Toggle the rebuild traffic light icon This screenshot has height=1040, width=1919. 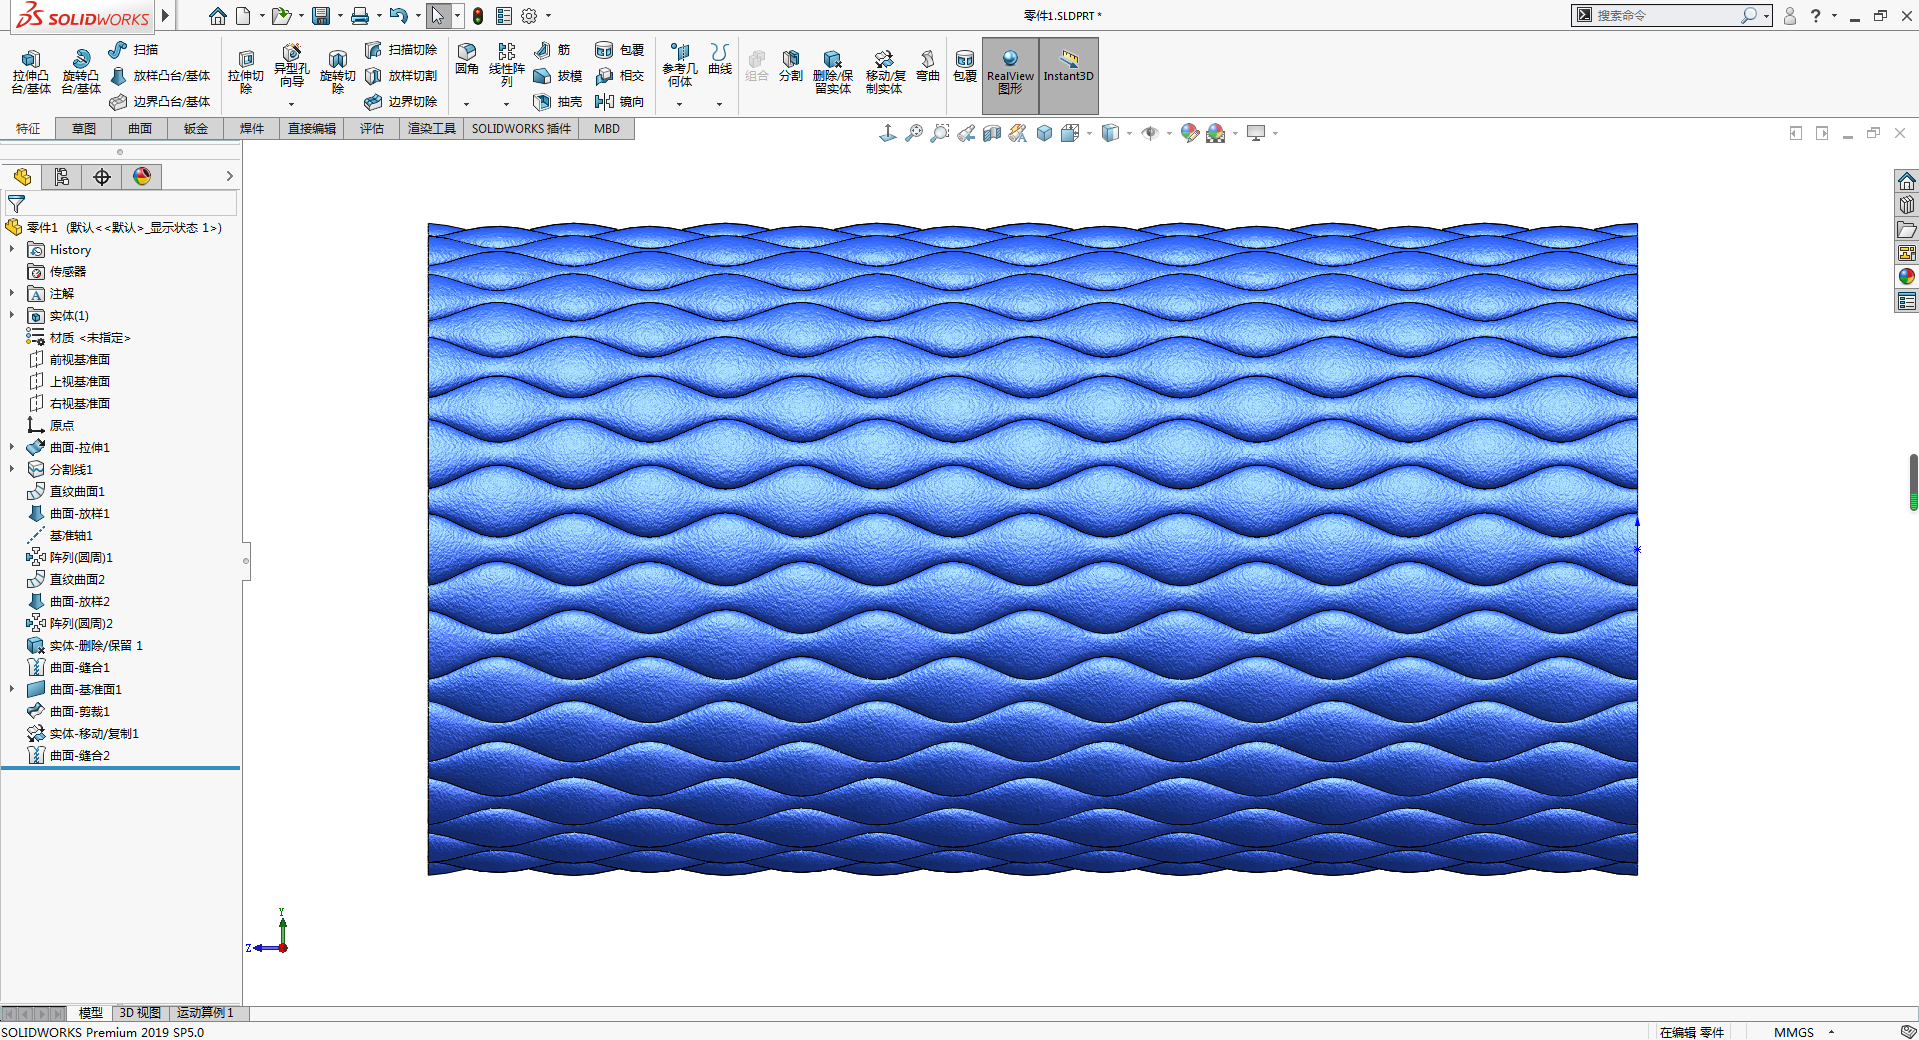click(478, 16)
